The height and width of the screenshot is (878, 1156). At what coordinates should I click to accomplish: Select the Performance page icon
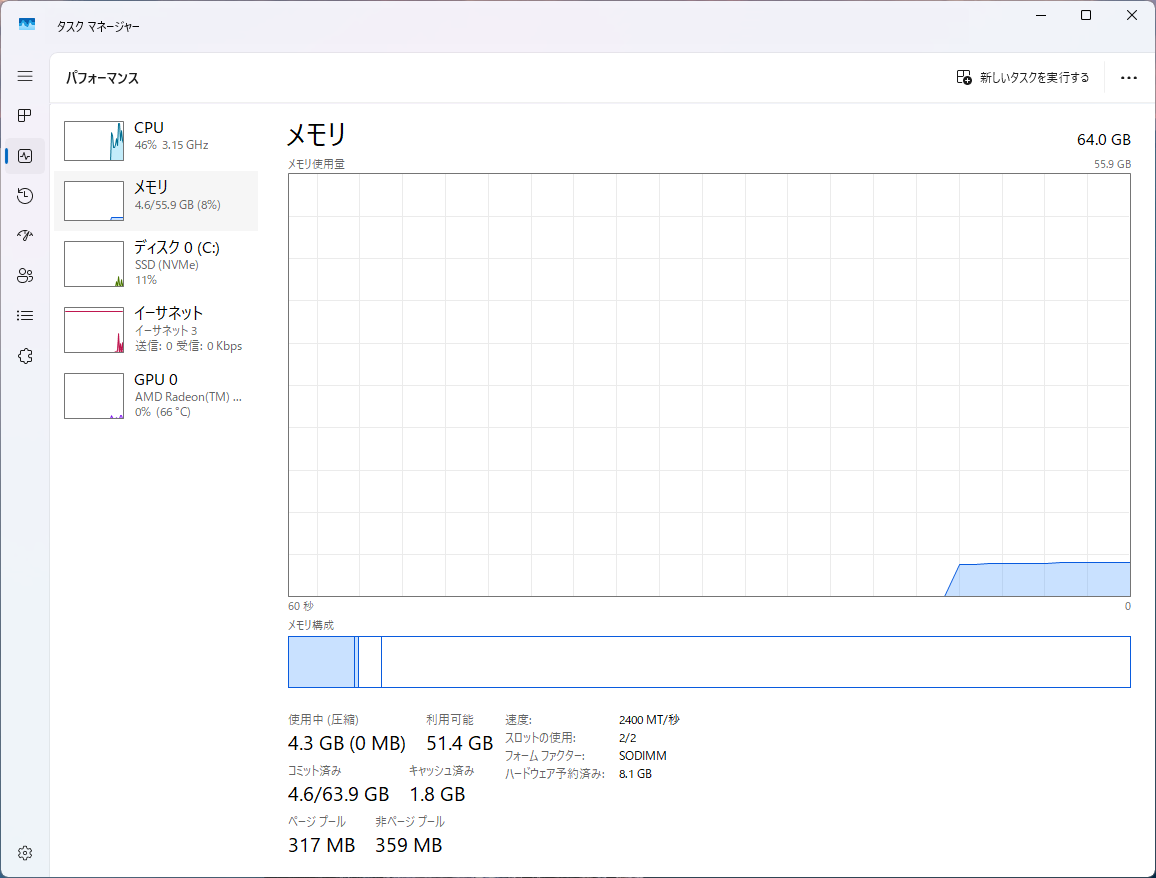point(25,156)
